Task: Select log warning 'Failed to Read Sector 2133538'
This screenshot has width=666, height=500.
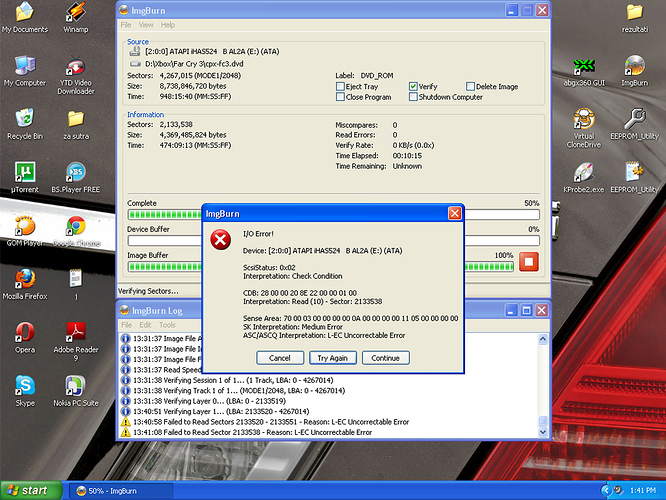Action: coord(252,432)
